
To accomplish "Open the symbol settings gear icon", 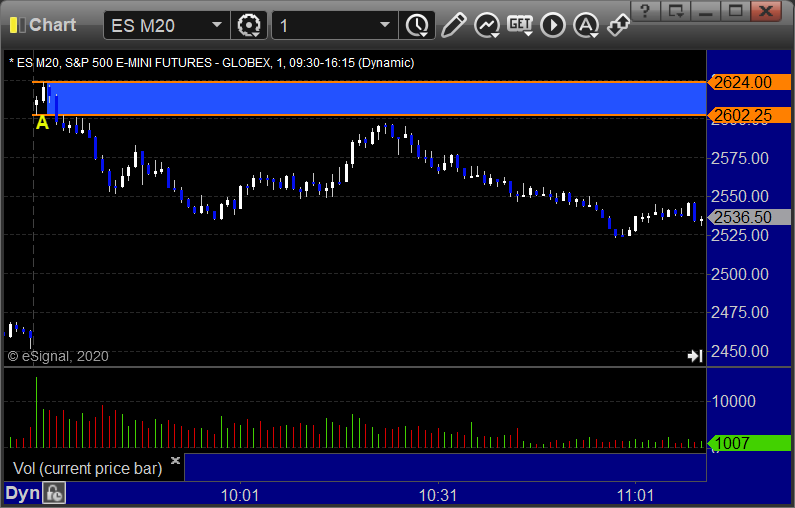I will 248,25.
